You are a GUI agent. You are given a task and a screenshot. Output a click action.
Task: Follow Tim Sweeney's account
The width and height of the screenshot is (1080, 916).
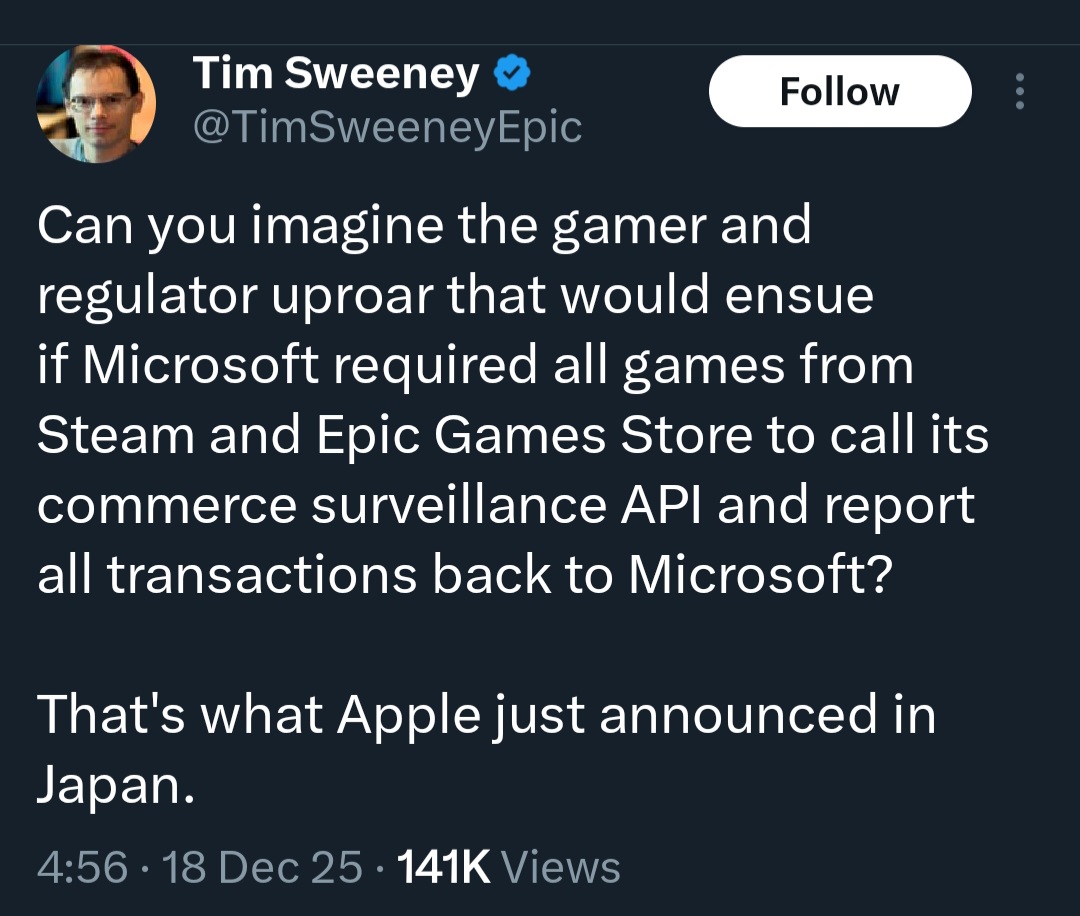point(840,91)
